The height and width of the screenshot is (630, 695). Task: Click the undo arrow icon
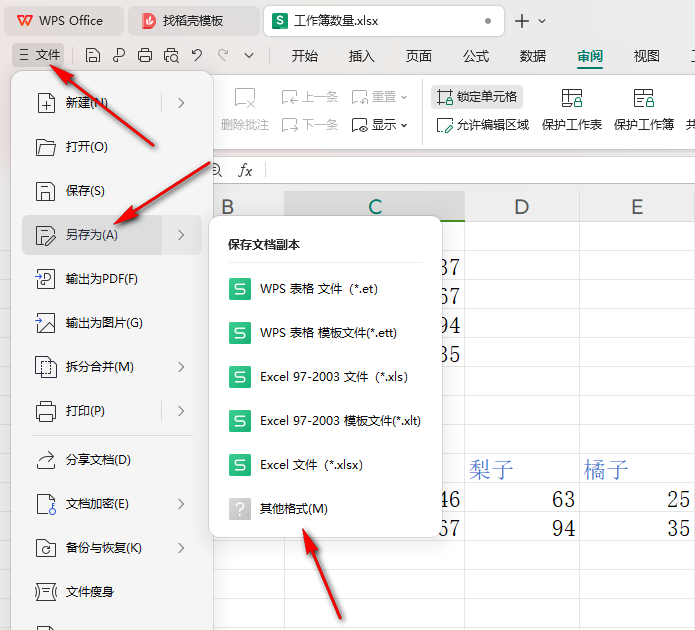click(x=197, y=56)
